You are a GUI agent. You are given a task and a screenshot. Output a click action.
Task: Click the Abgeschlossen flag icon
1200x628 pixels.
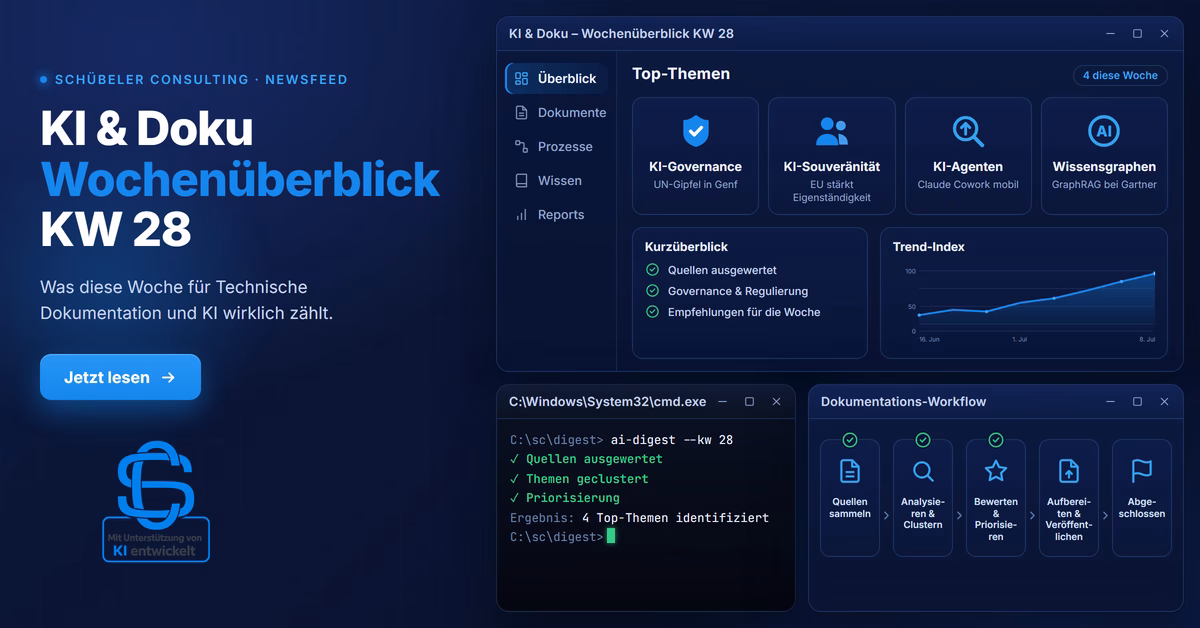[x=1141, y=471]
